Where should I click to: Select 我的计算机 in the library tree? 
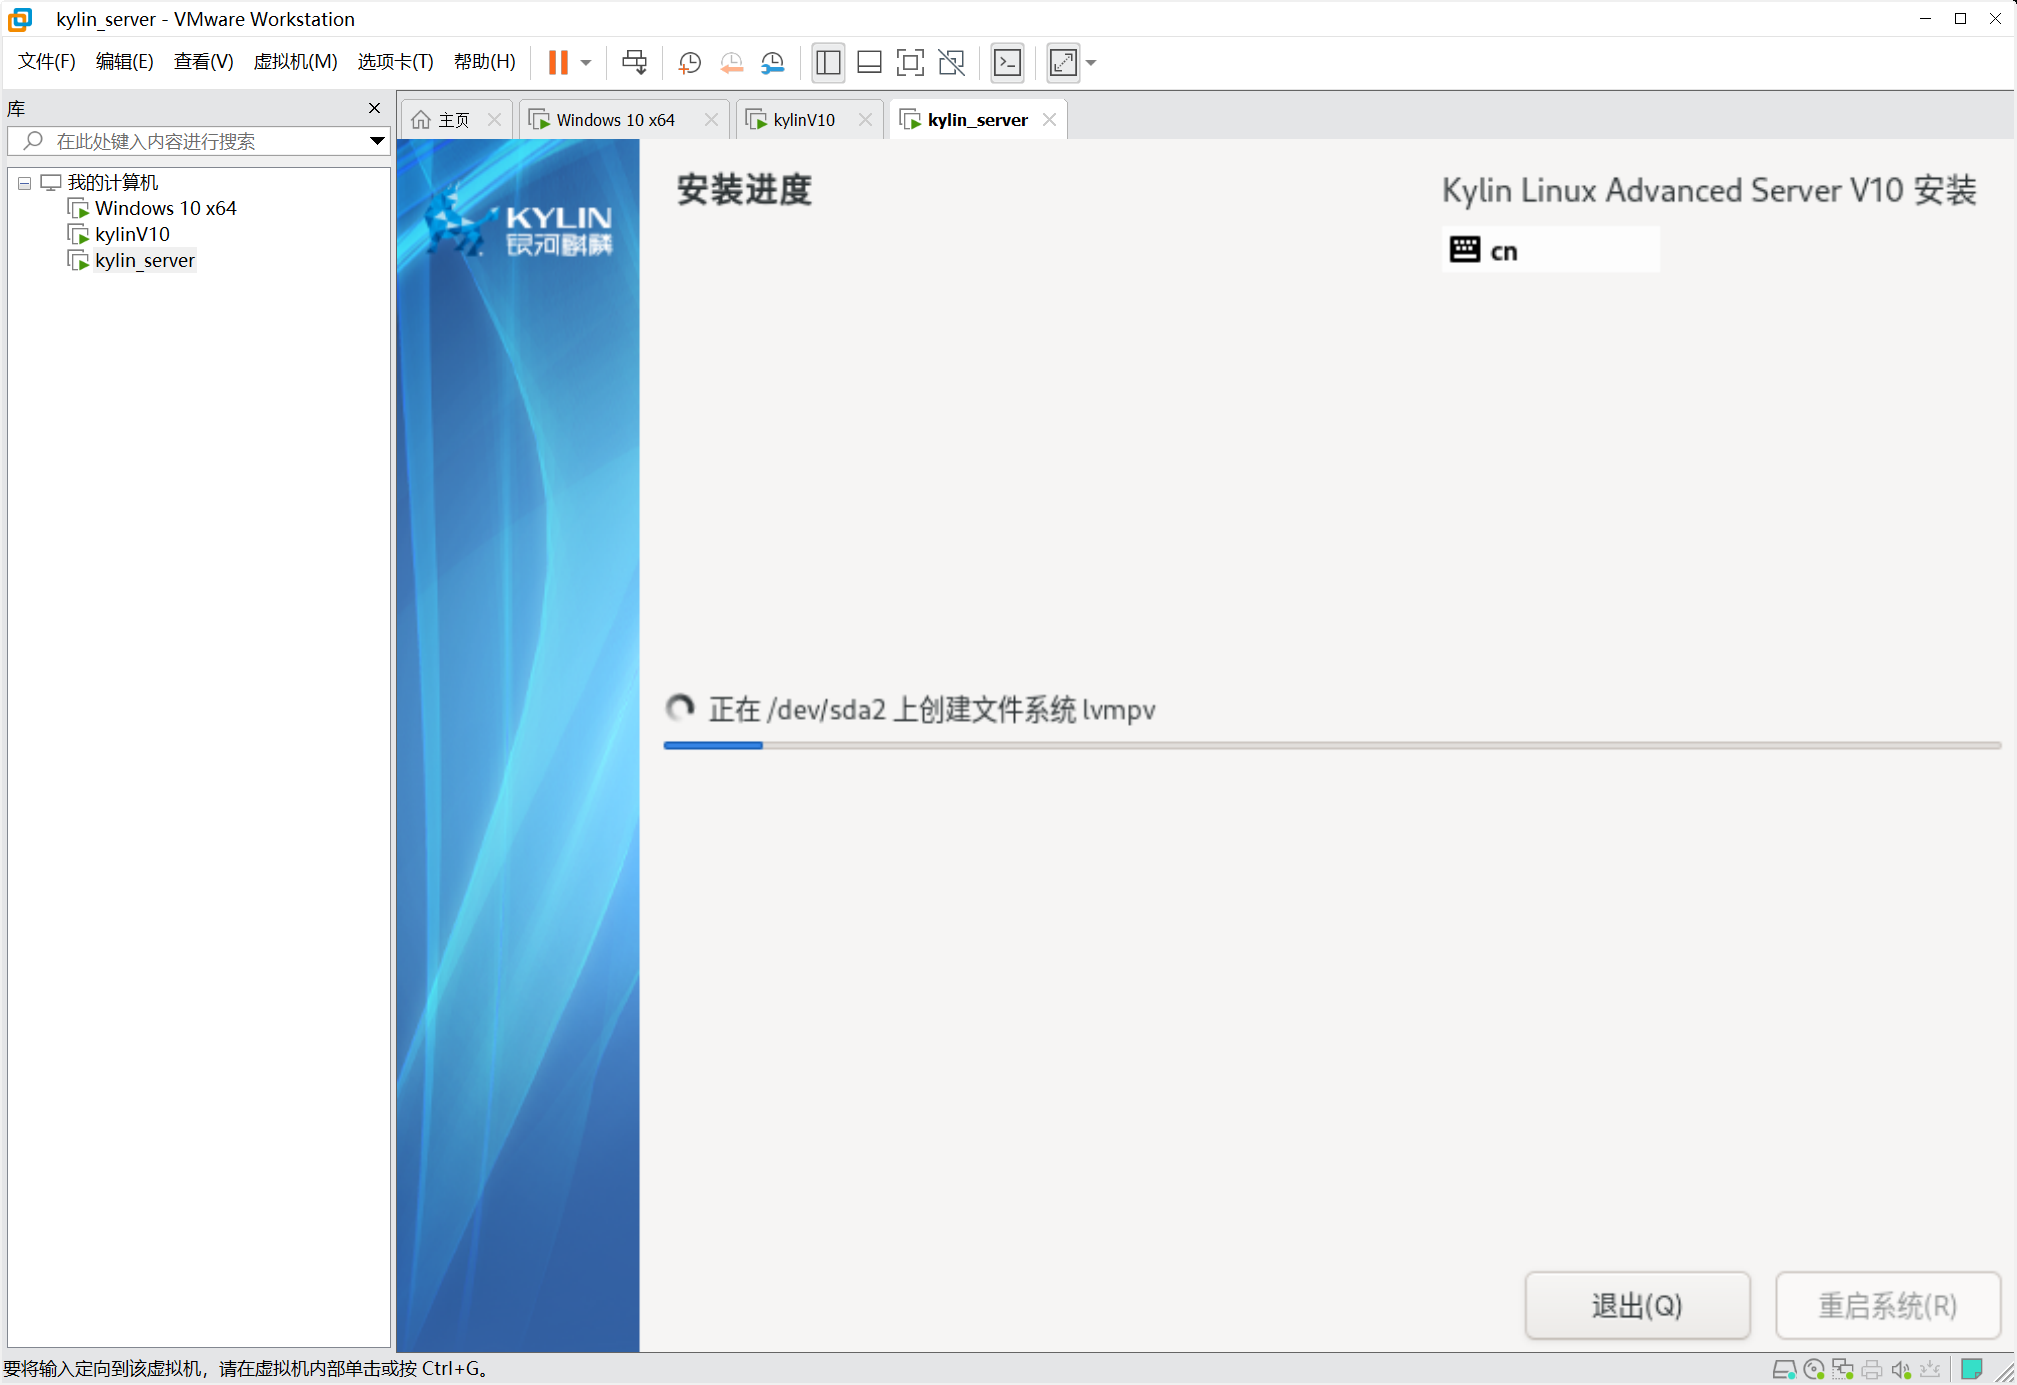[112, 183]
